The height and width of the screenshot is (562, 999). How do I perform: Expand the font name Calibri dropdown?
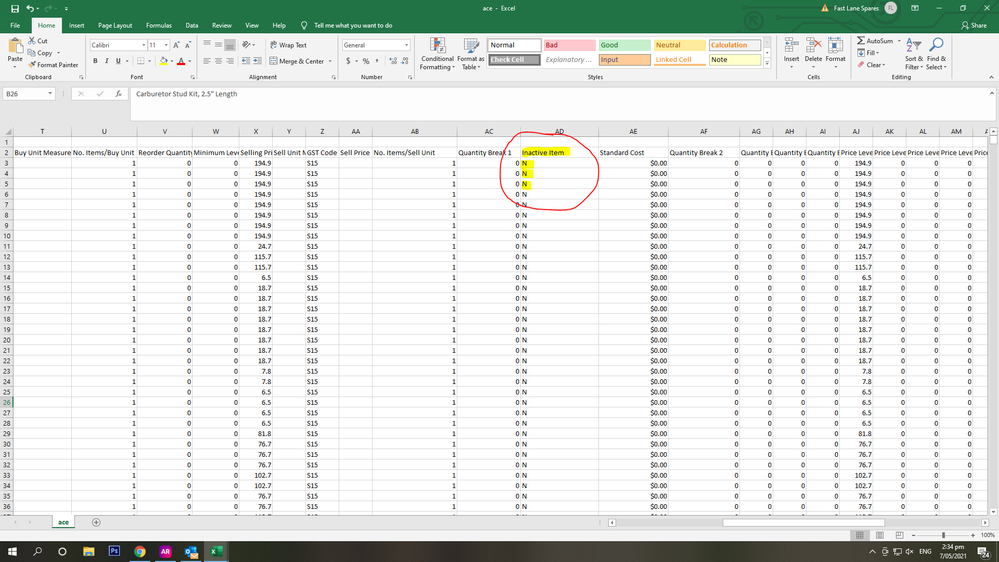click(141, 45)
